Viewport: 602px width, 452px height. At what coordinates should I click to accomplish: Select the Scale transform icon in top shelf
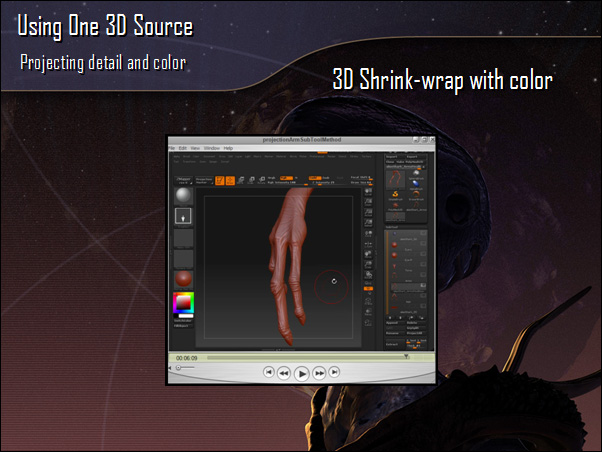pyautogui.click(x=251, y=180)
